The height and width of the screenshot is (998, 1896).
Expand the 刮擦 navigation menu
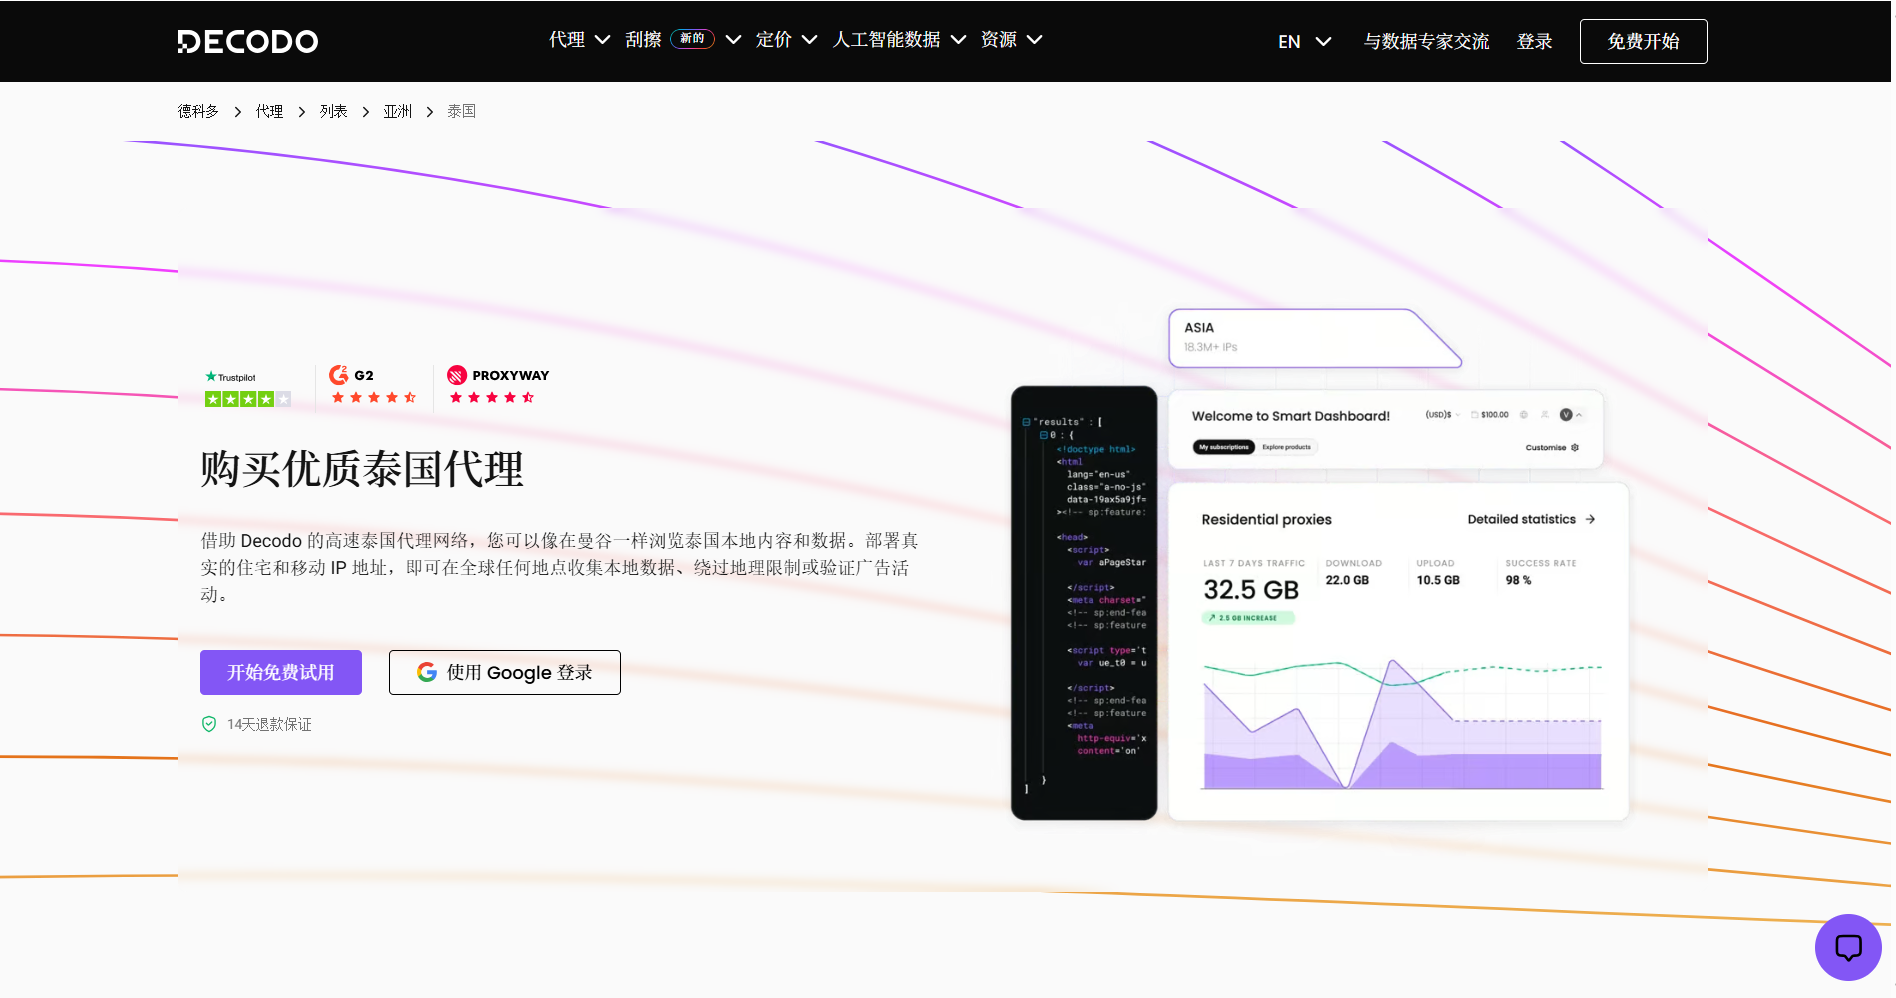click(x=684, y=40)
